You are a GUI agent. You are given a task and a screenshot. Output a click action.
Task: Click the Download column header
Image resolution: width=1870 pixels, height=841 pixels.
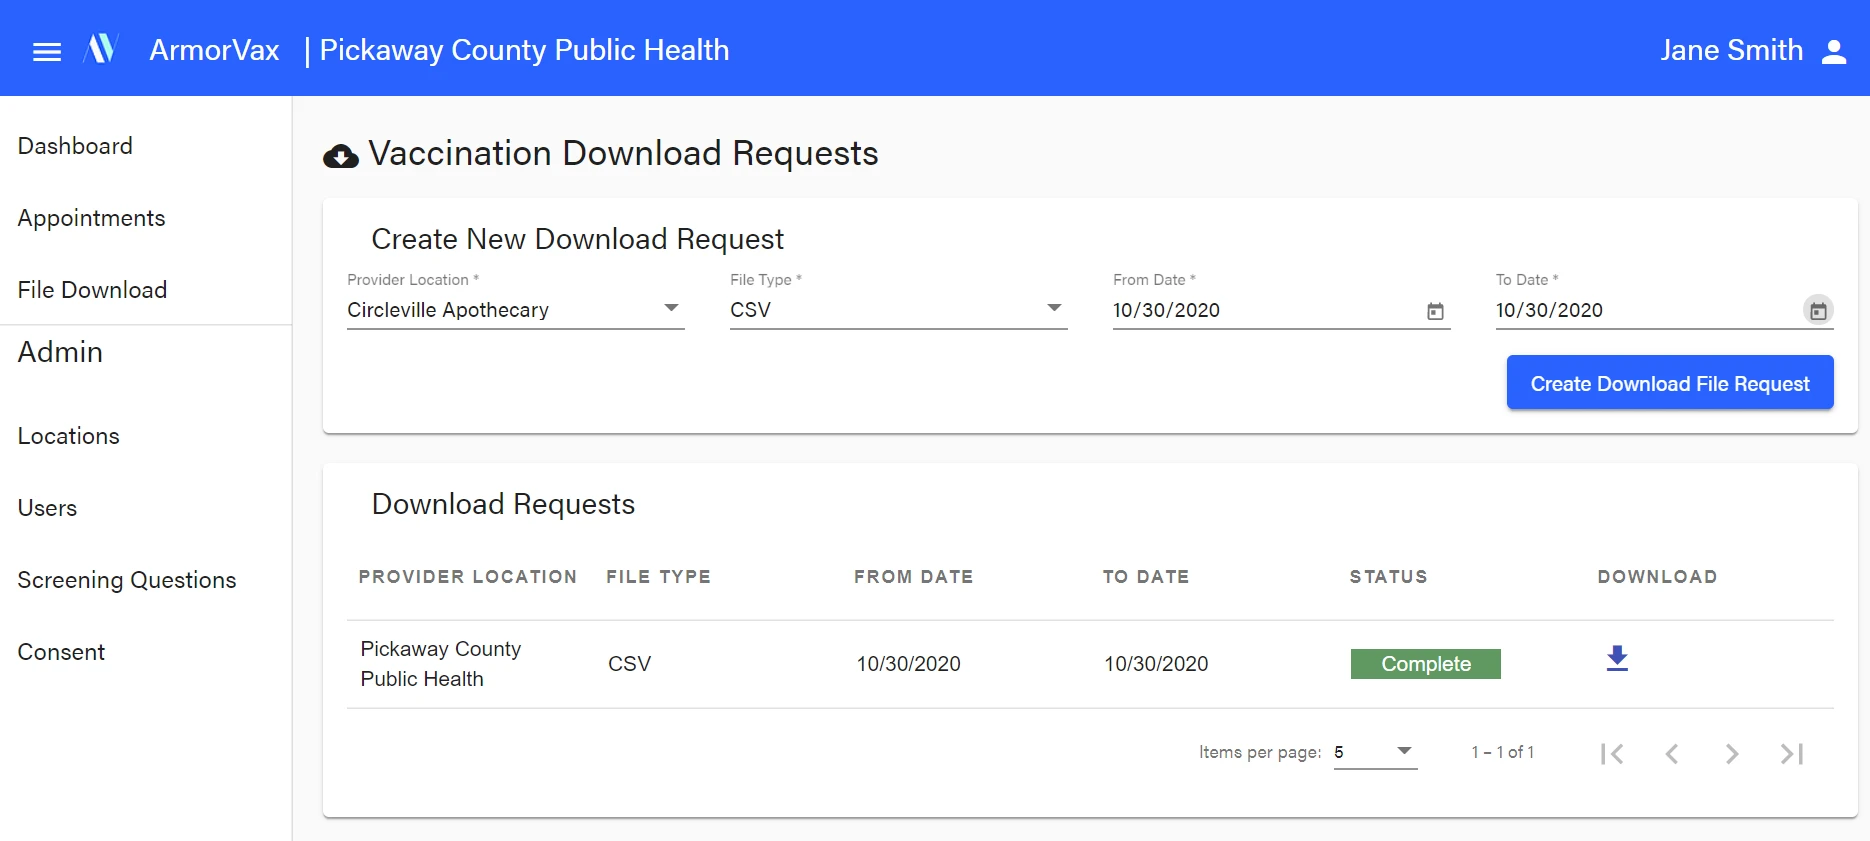point(1657,577)
